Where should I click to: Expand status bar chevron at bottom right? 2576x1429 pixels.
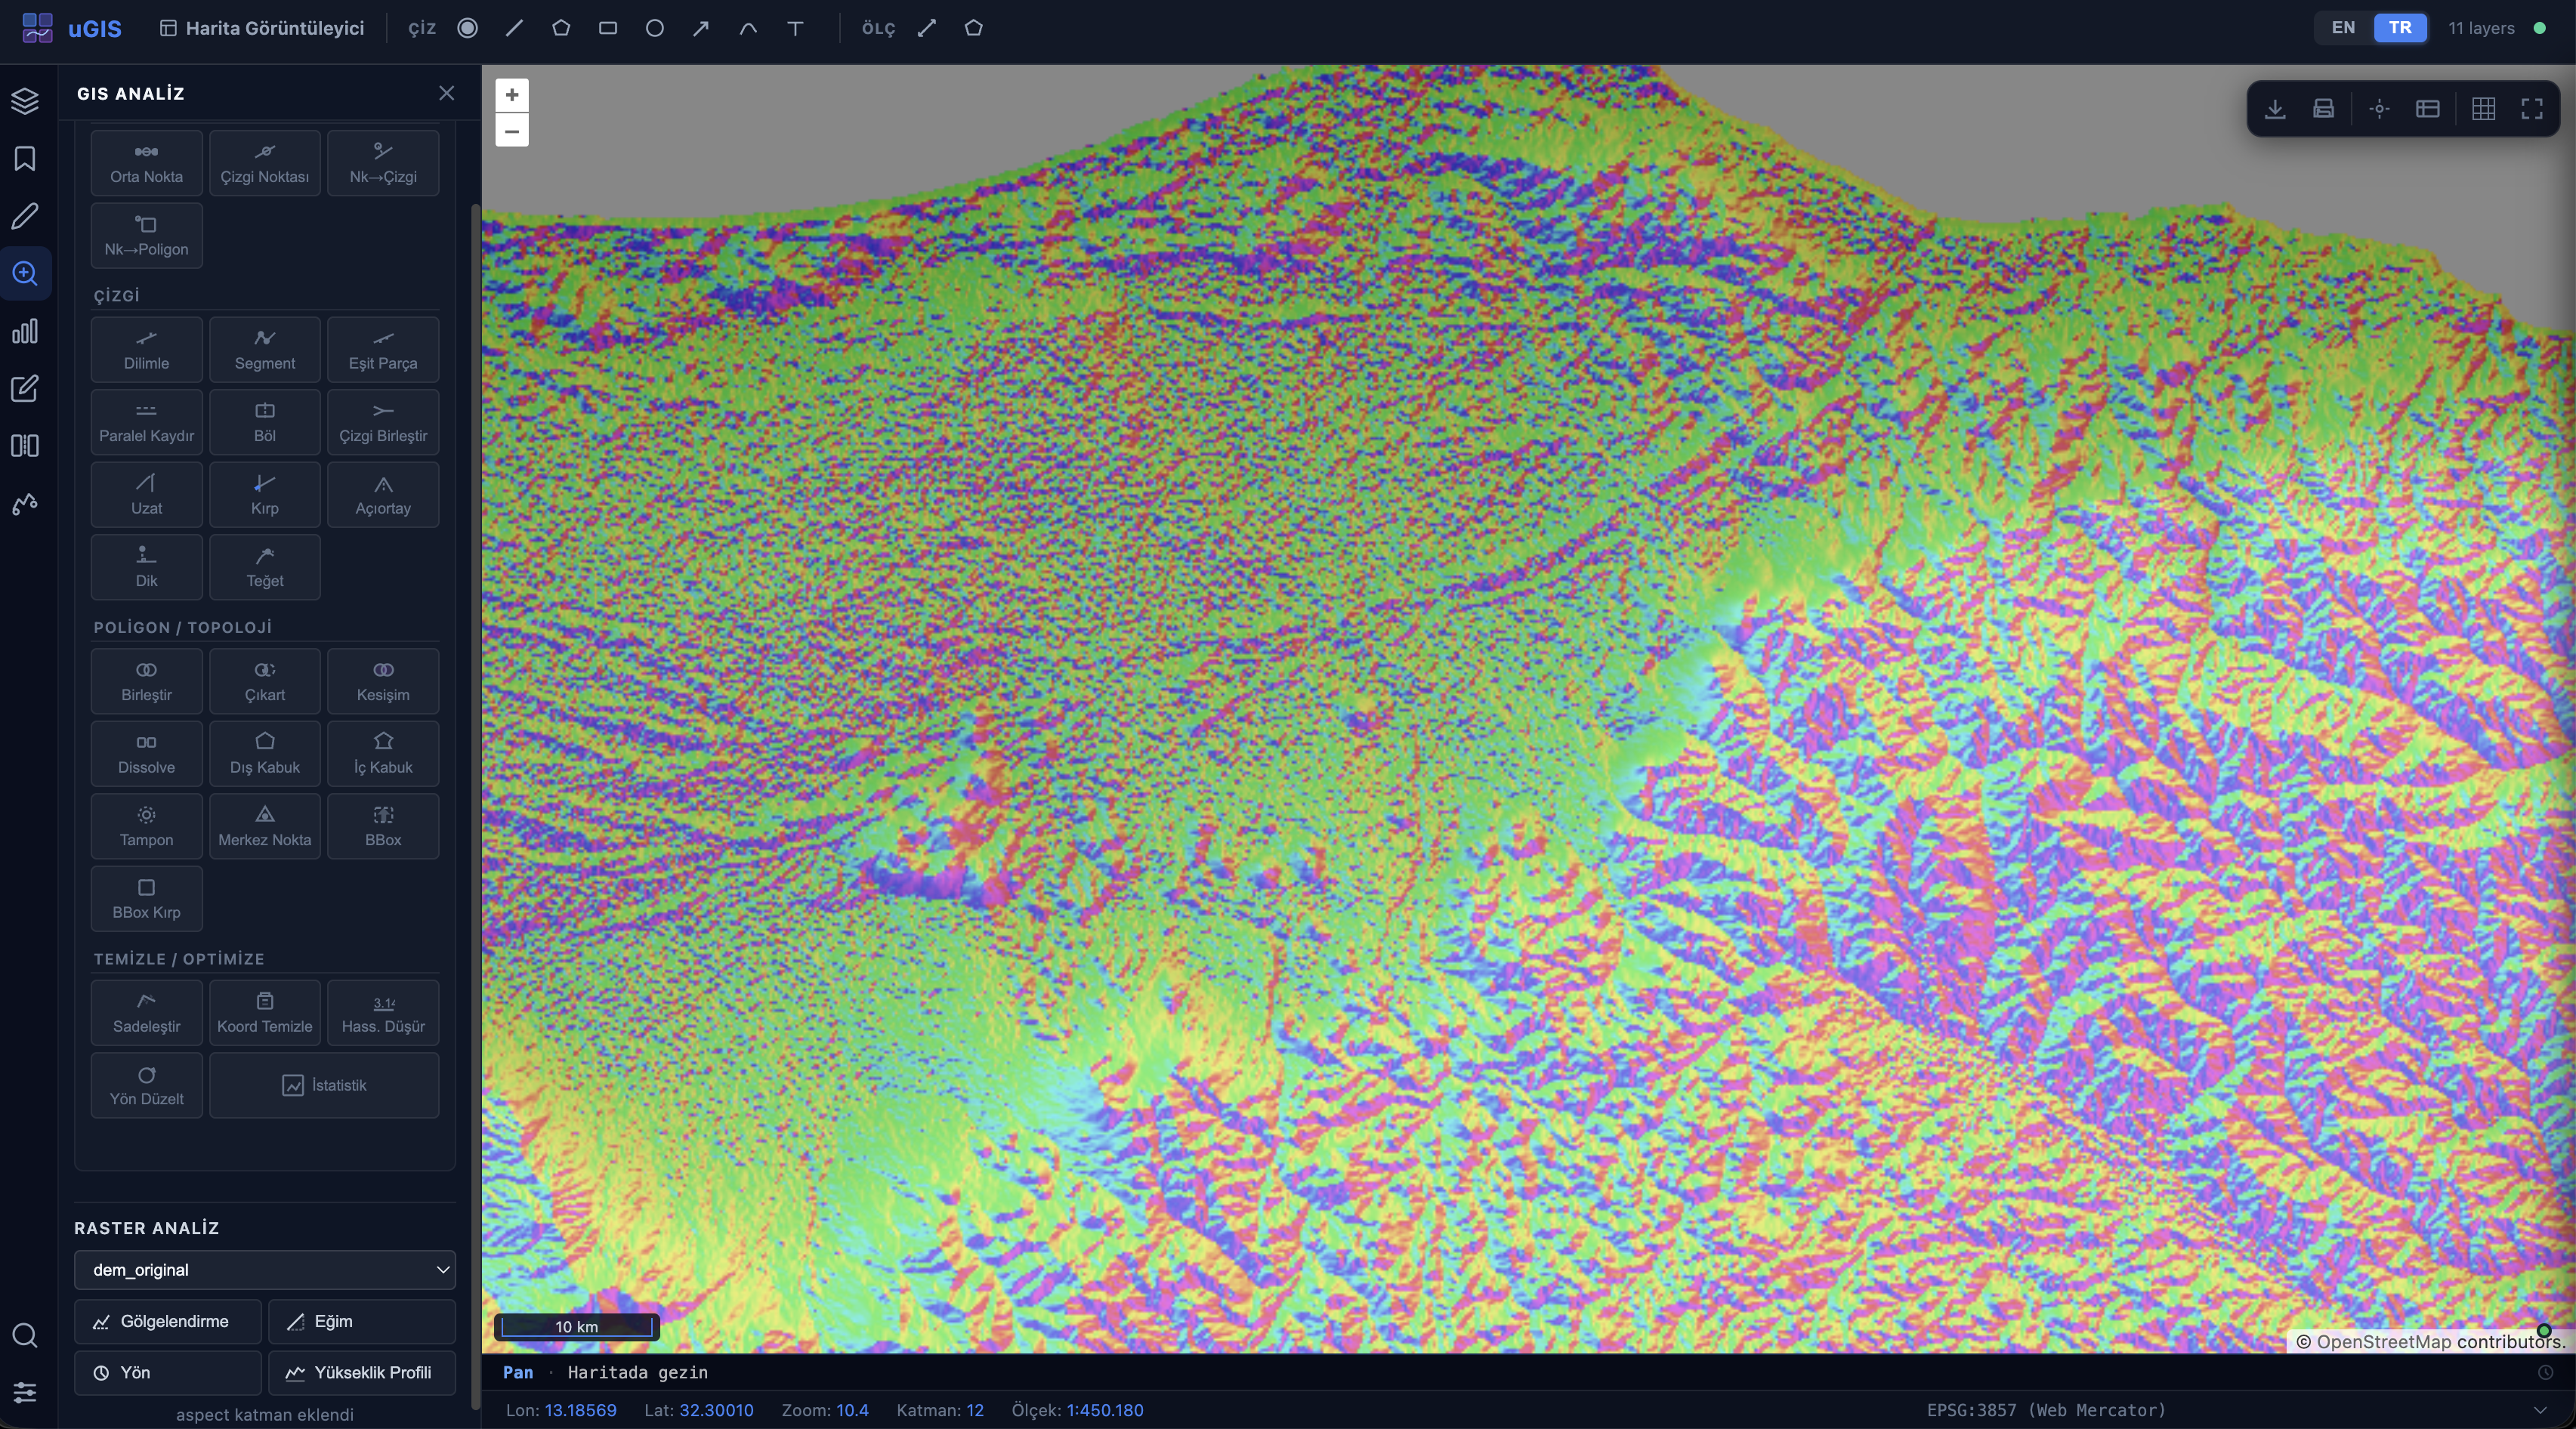(x=2540, y=1410)
